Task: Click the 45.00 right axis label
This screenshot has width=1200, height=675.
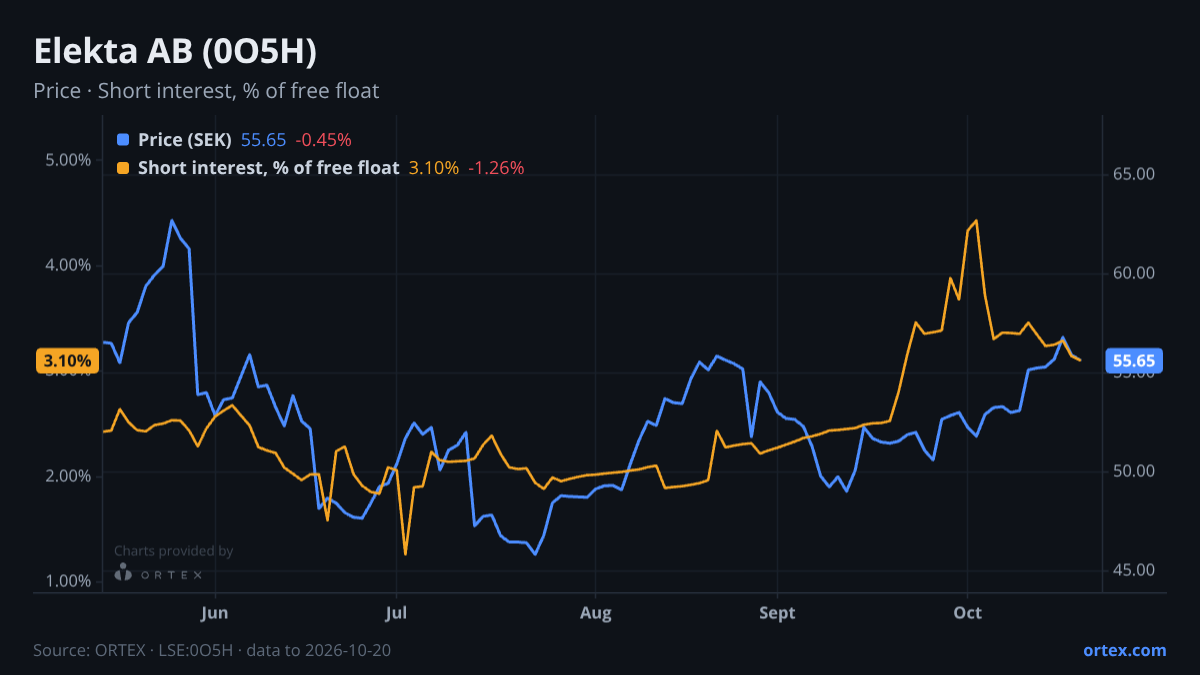Action: pyautogui.click(x=1134, y=570)
